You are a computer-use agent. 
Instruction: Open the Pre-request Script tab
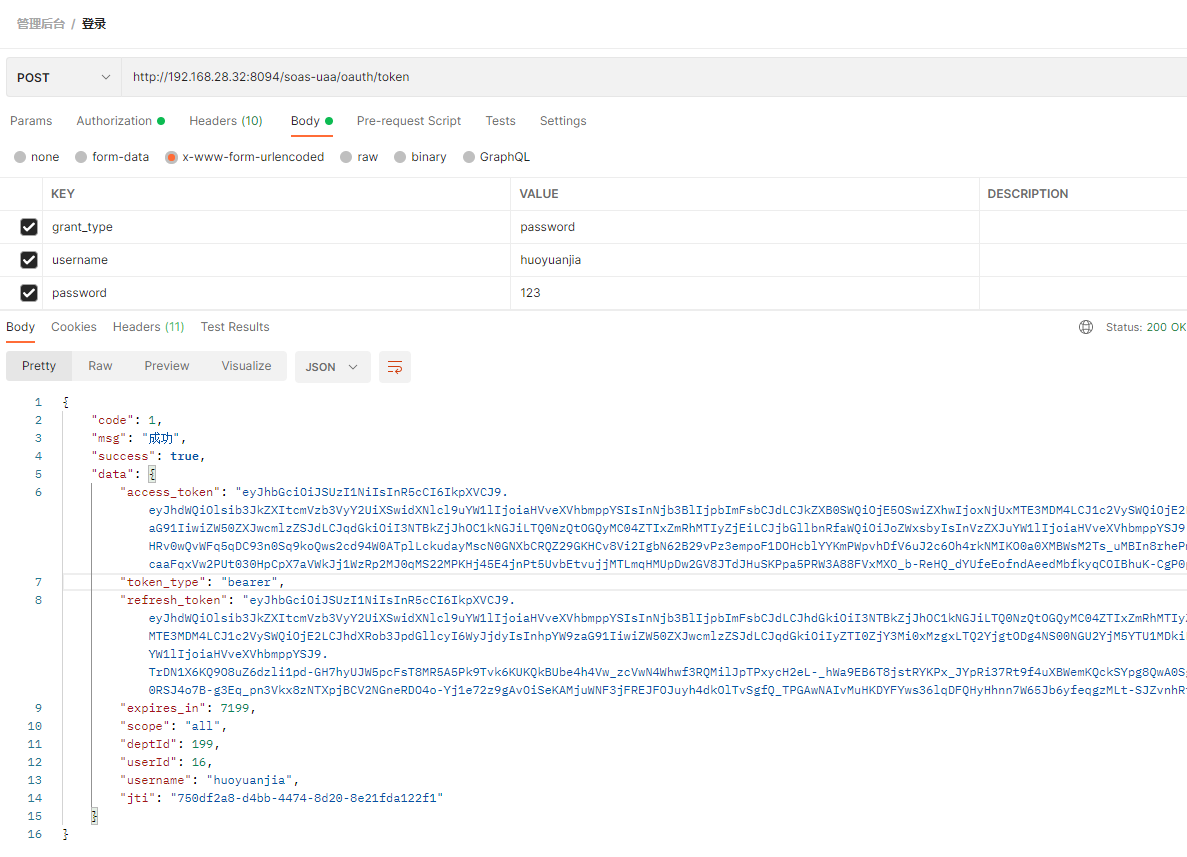[409, 121]
